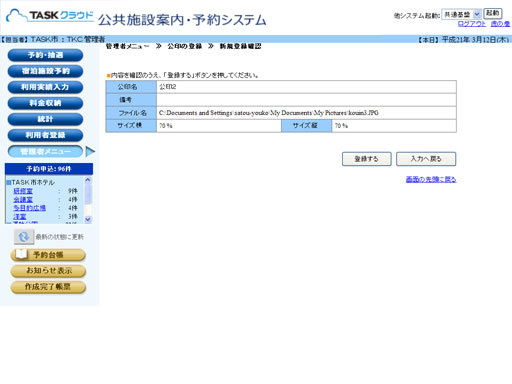The image size is (512, 384).
Task: Click the reservation list scrollbar thumb
Action: (x=88, y=194)
